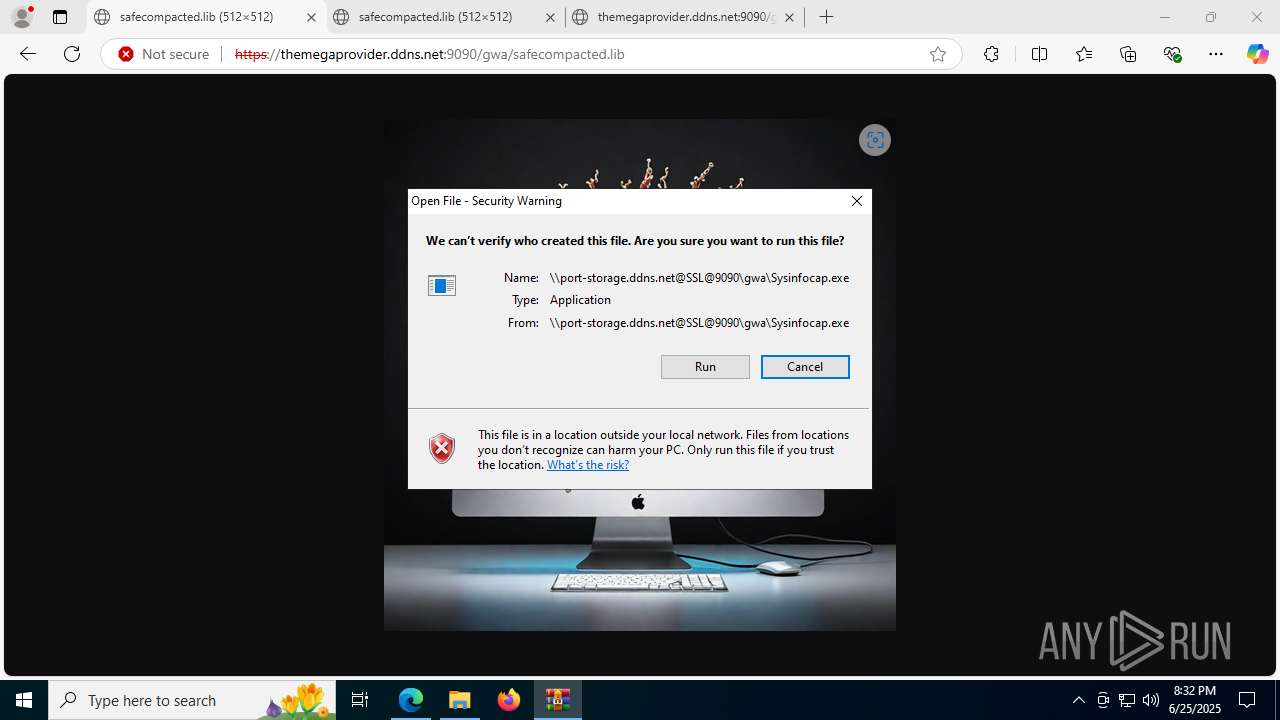1280x720 pixels.
Task: Open the Settings and more menu
Action: (x=1216, y=54)
